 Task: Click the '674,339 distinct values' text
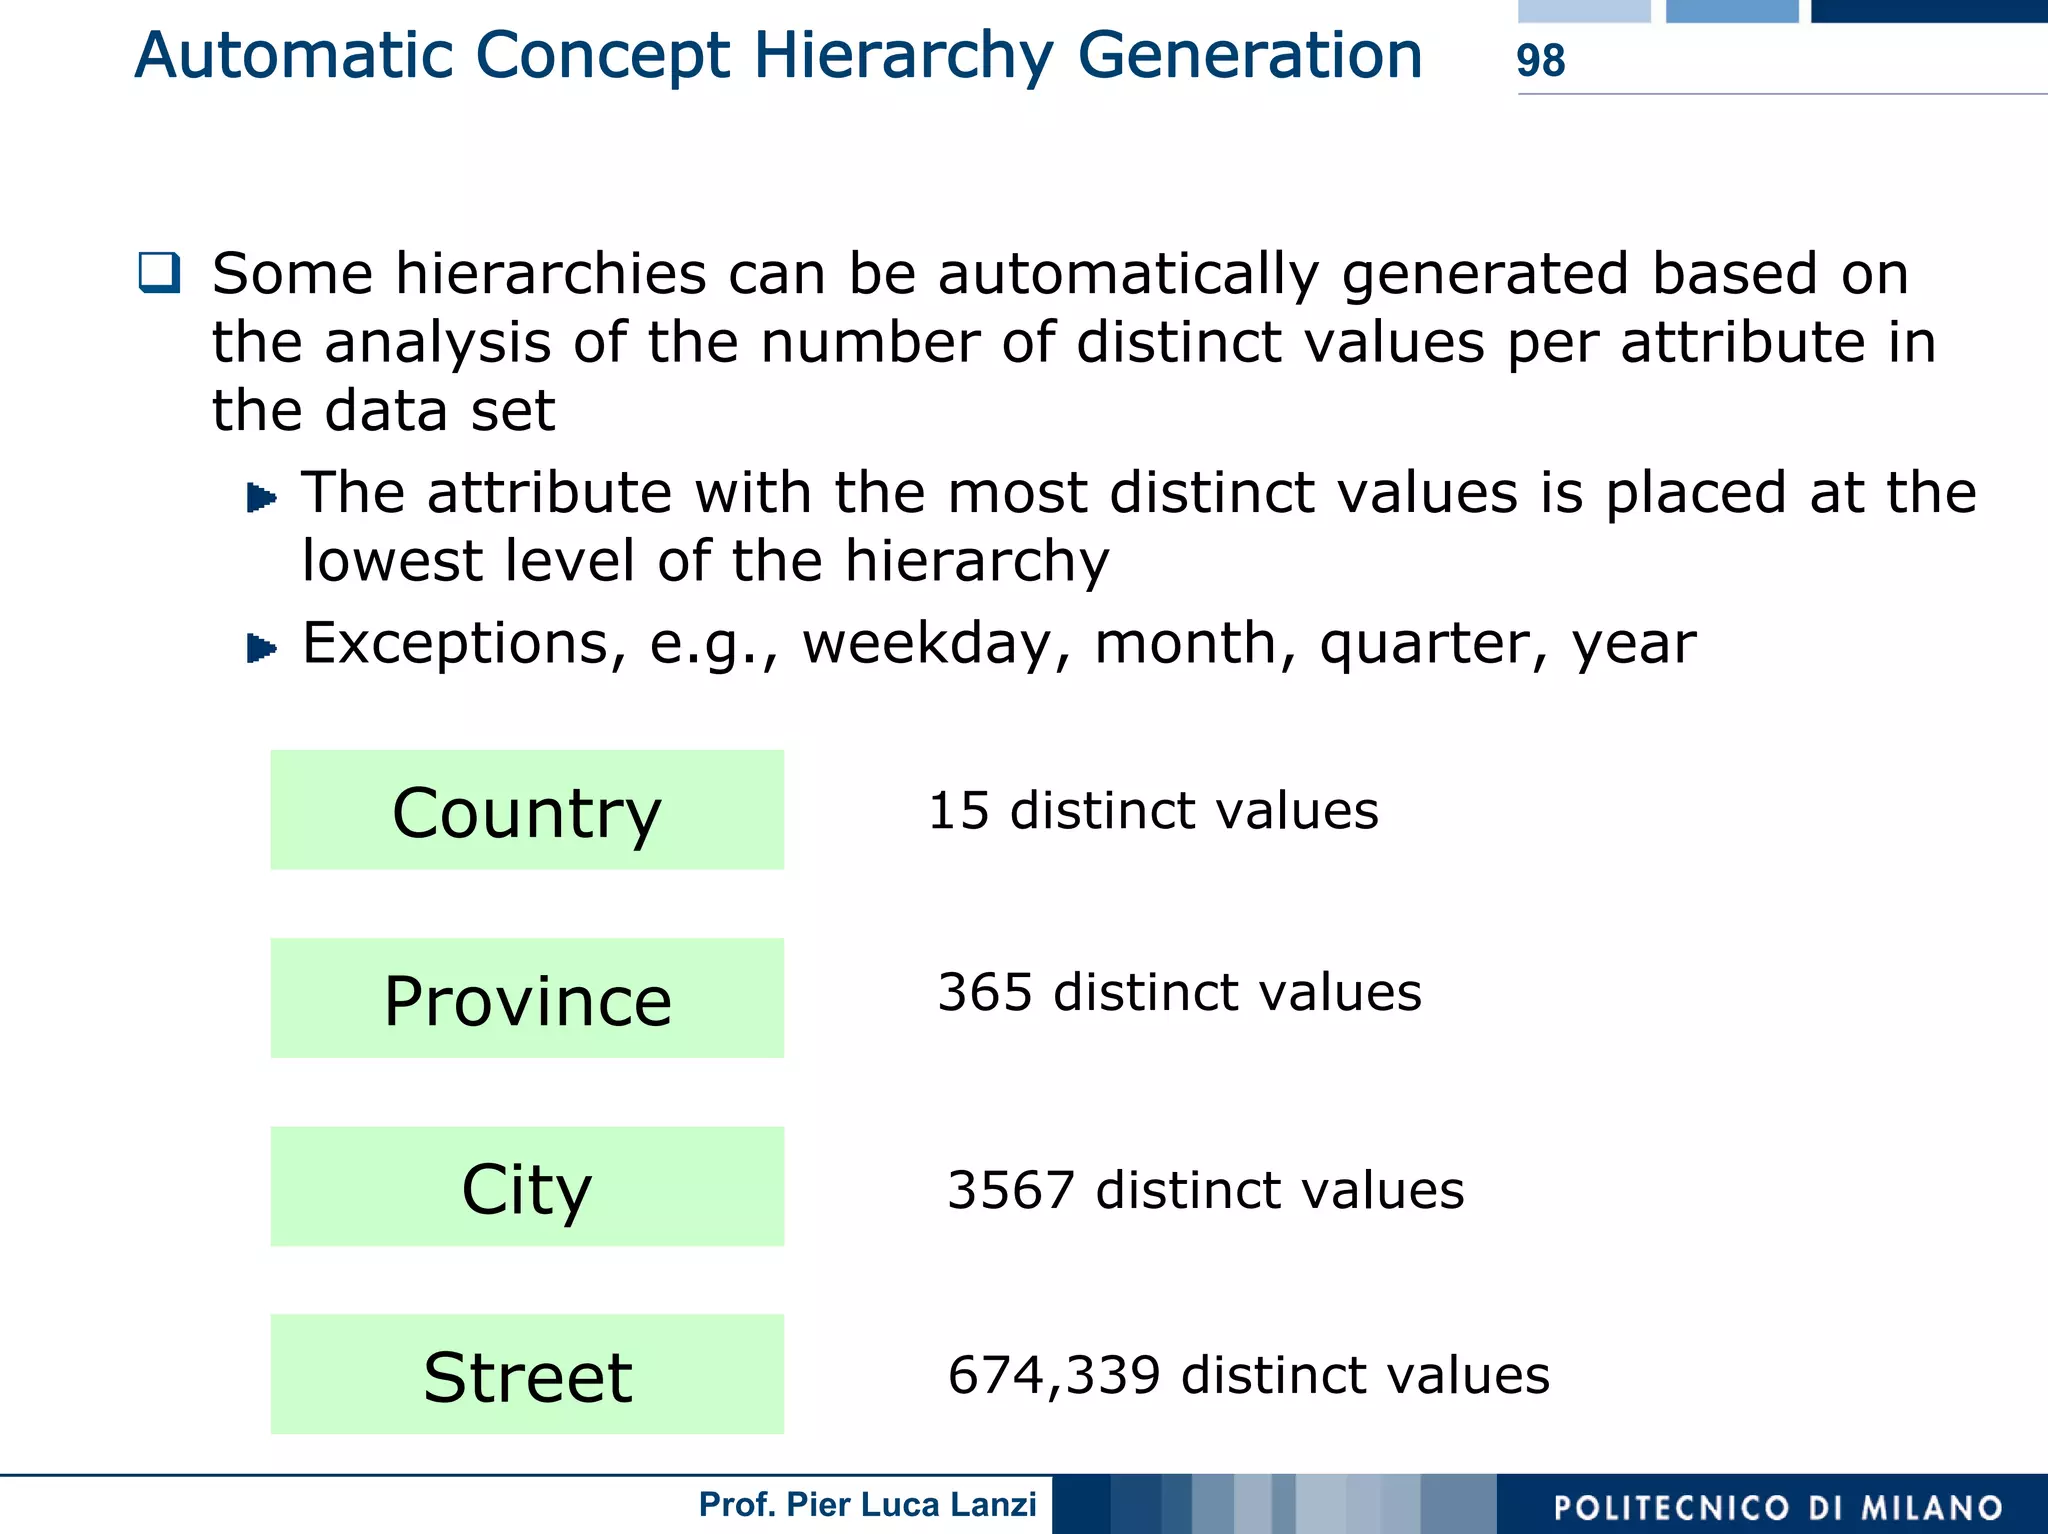1248,1375
